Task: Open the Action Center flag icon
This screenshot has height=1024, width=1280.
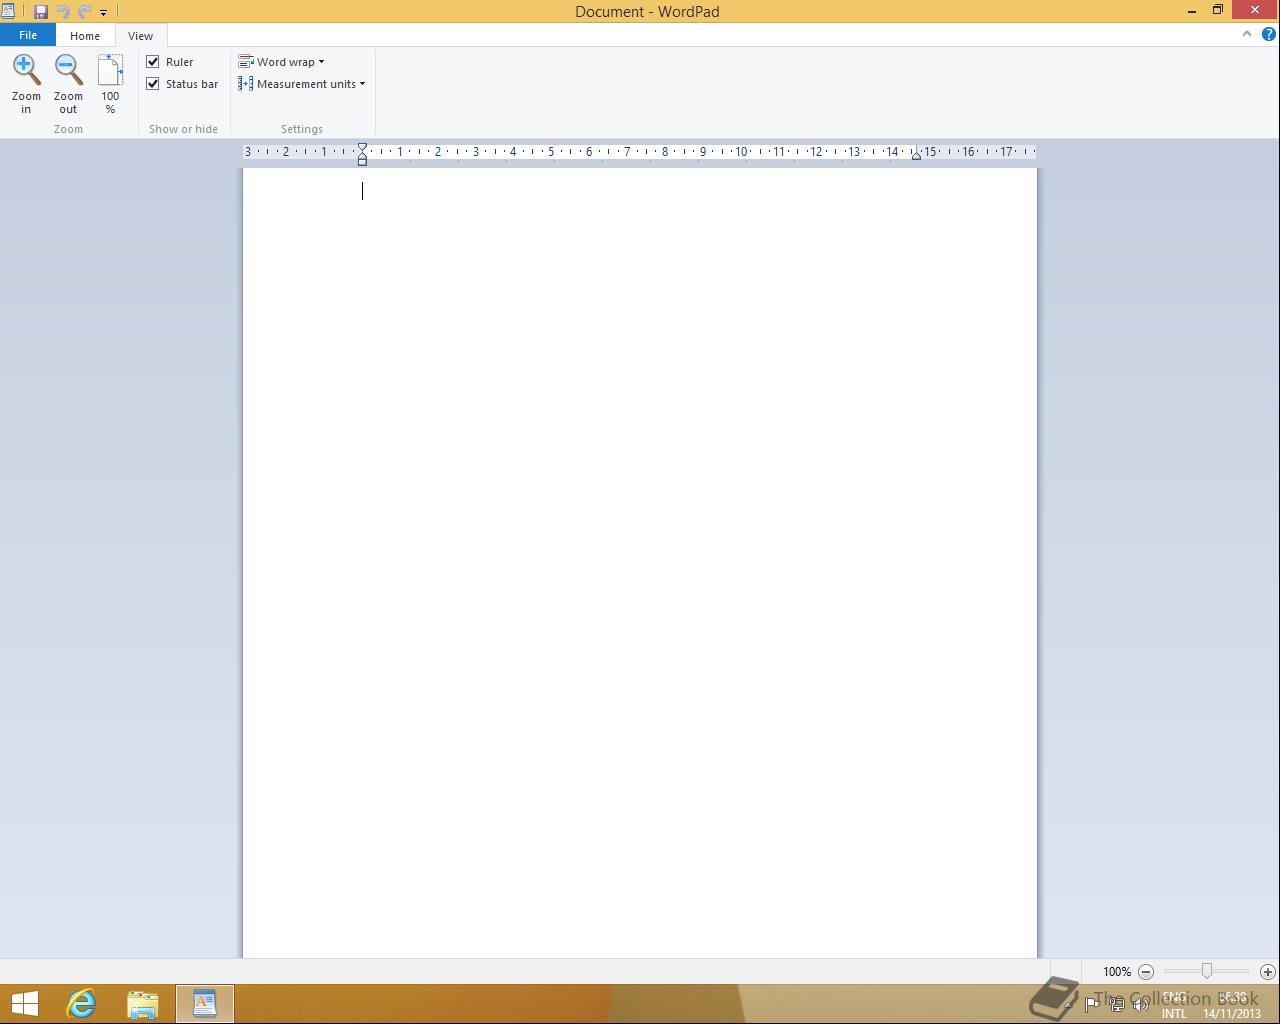Action: (1092, 1005)
